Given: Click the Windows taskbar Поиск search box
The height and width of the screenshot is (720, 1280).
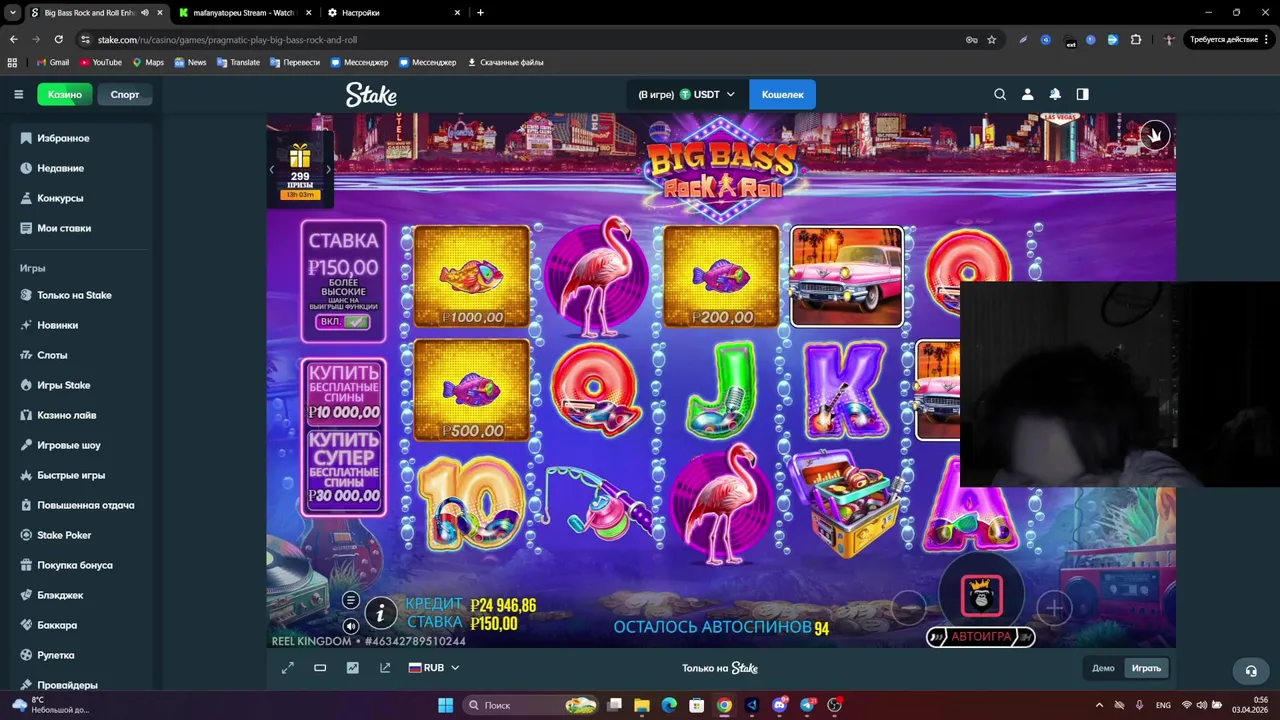Looking at the screenshot, I should pyautogui.click(x=535, y=705).
